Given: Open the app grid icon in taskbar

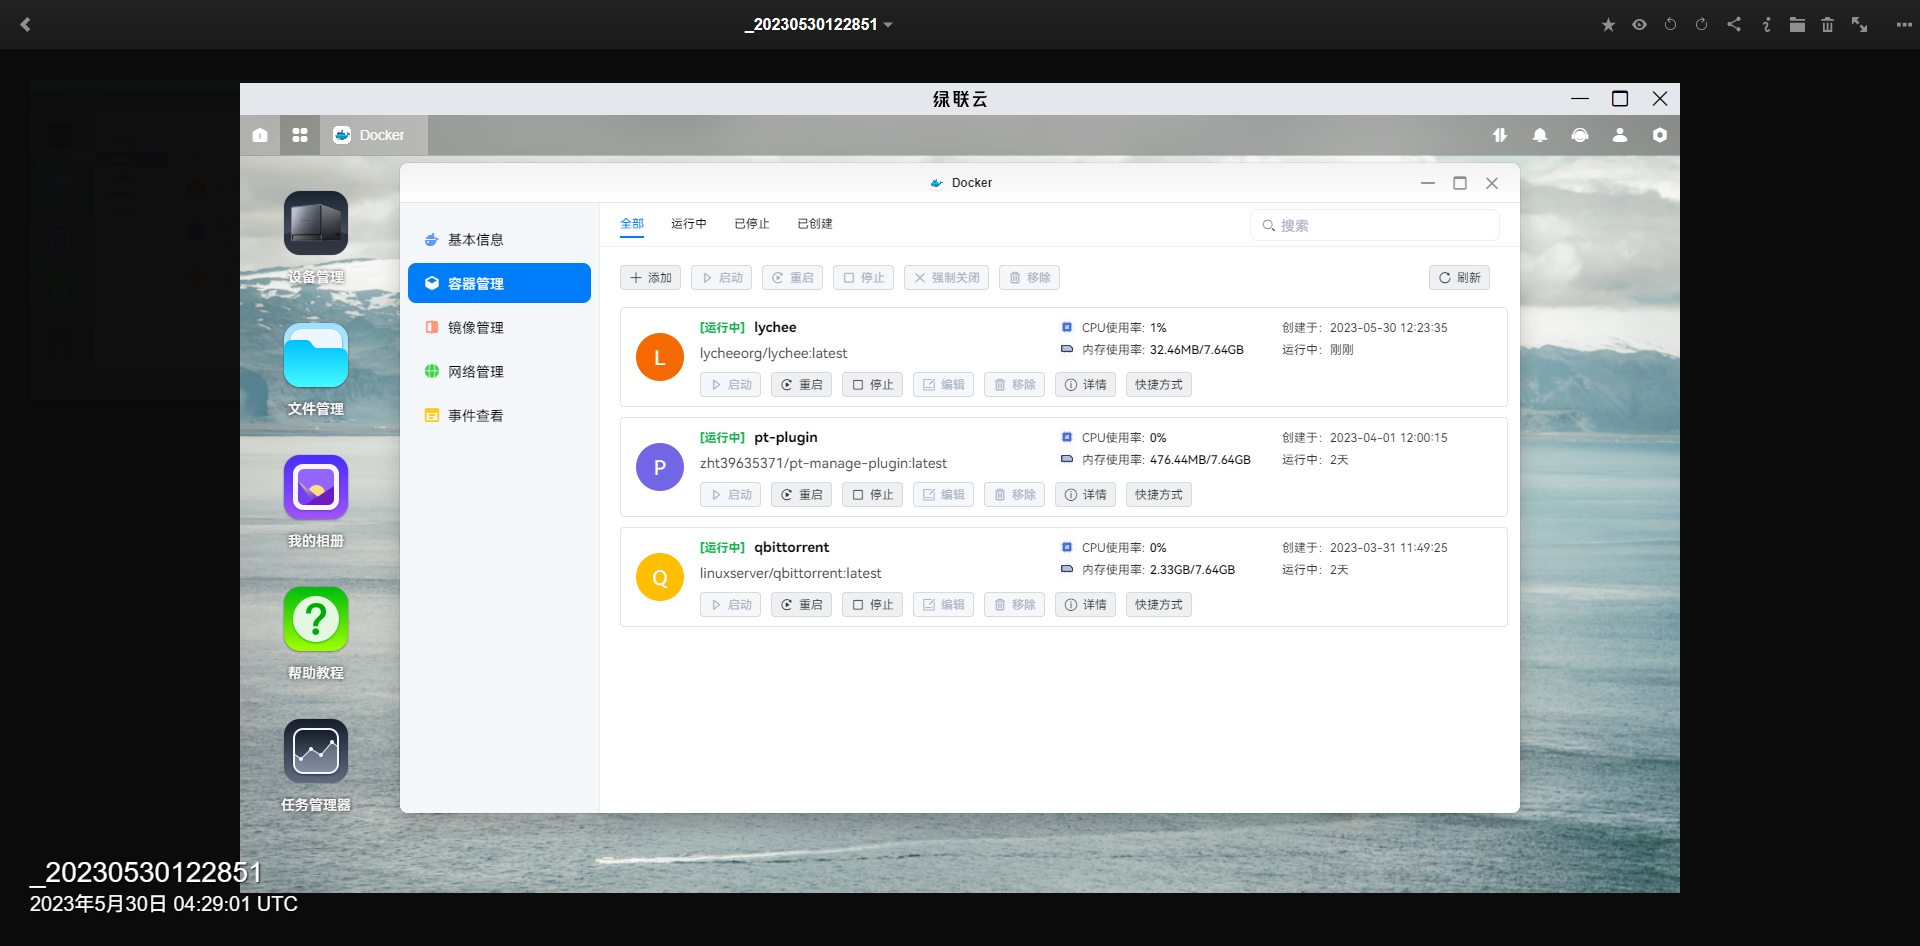Looking at the screenshot, I should click(300, 135).
